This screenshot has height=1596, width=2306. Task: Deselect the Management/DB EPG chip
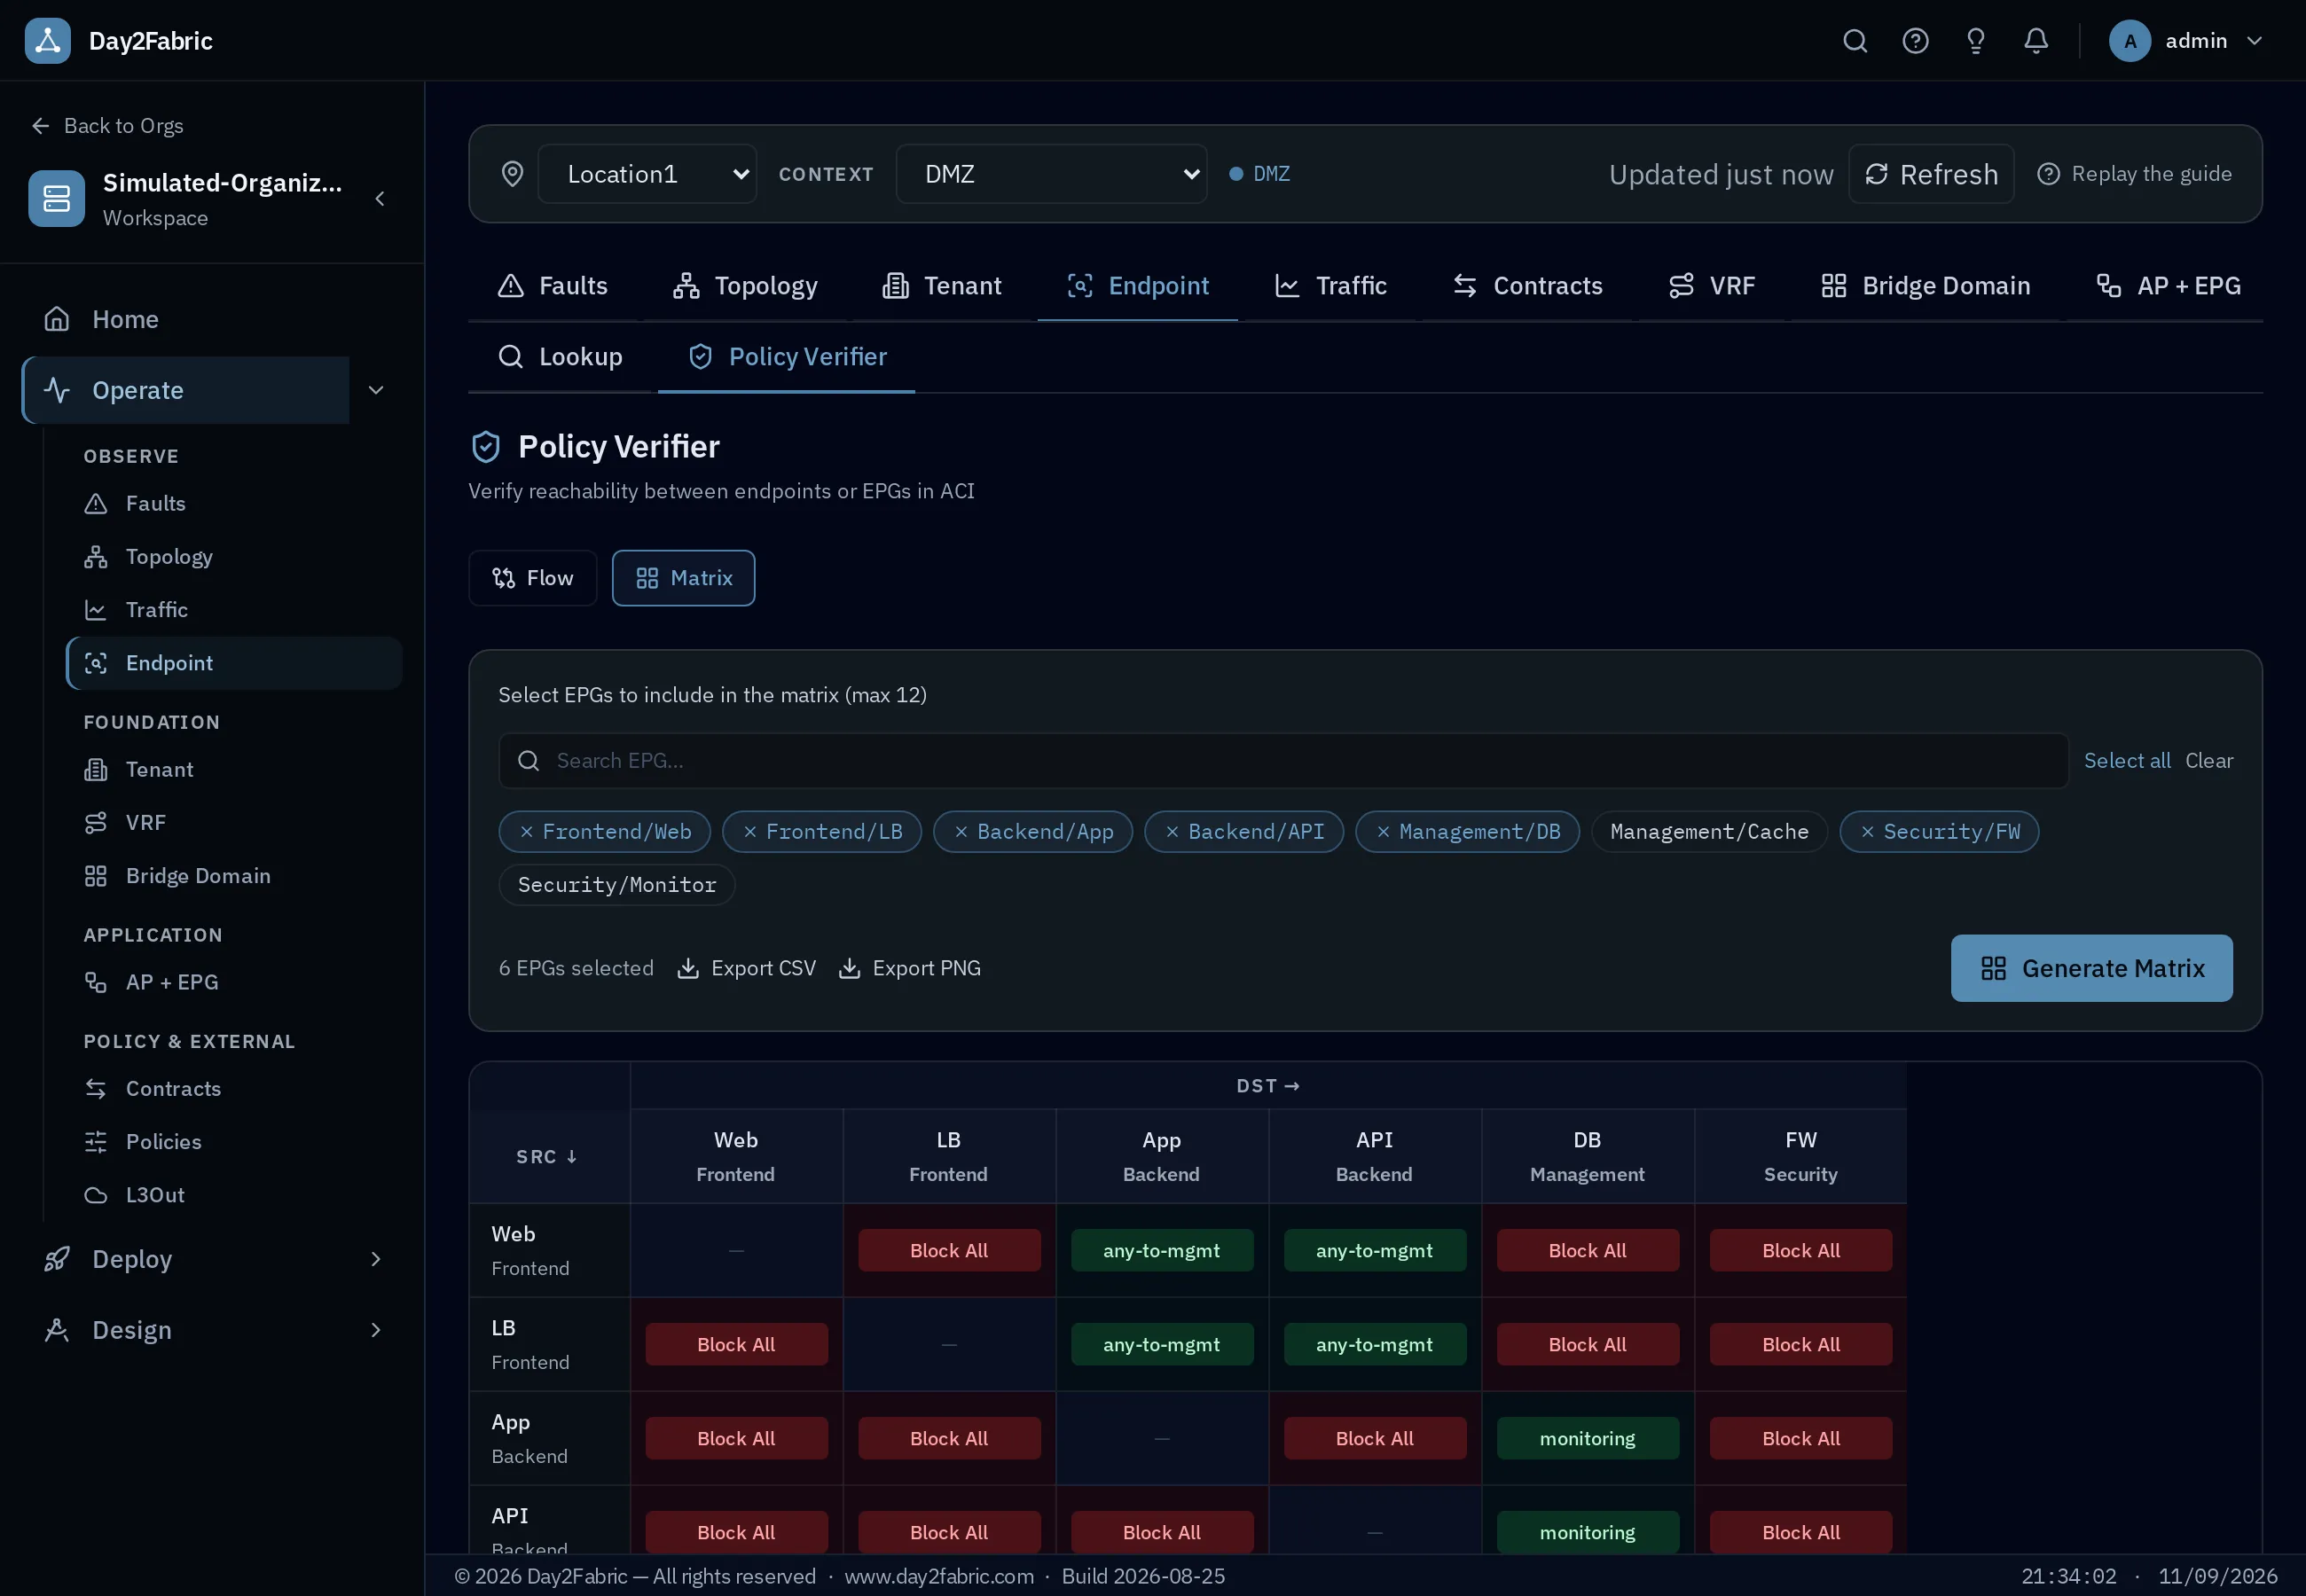(x=1467, y=832)
